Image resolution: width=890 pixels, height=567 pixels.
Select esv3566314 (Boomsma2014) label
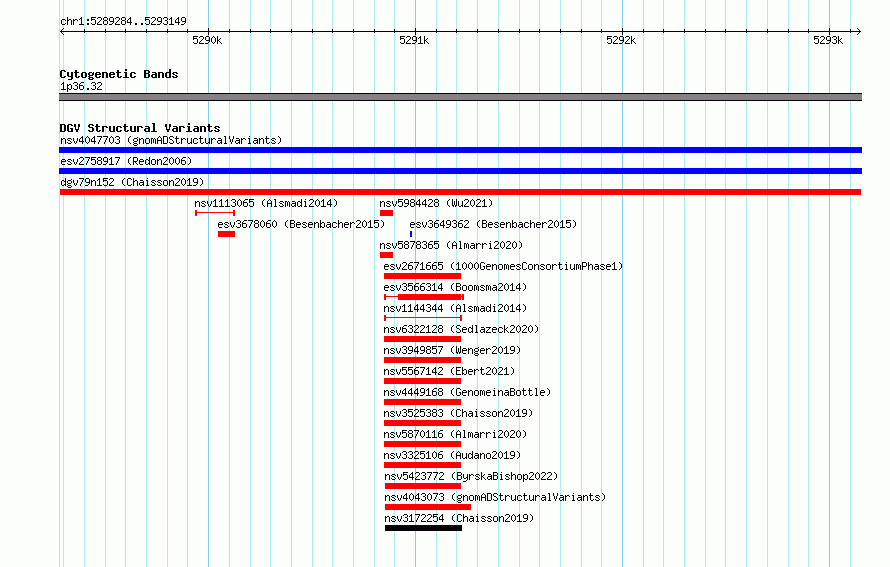[x=455, y=287]
